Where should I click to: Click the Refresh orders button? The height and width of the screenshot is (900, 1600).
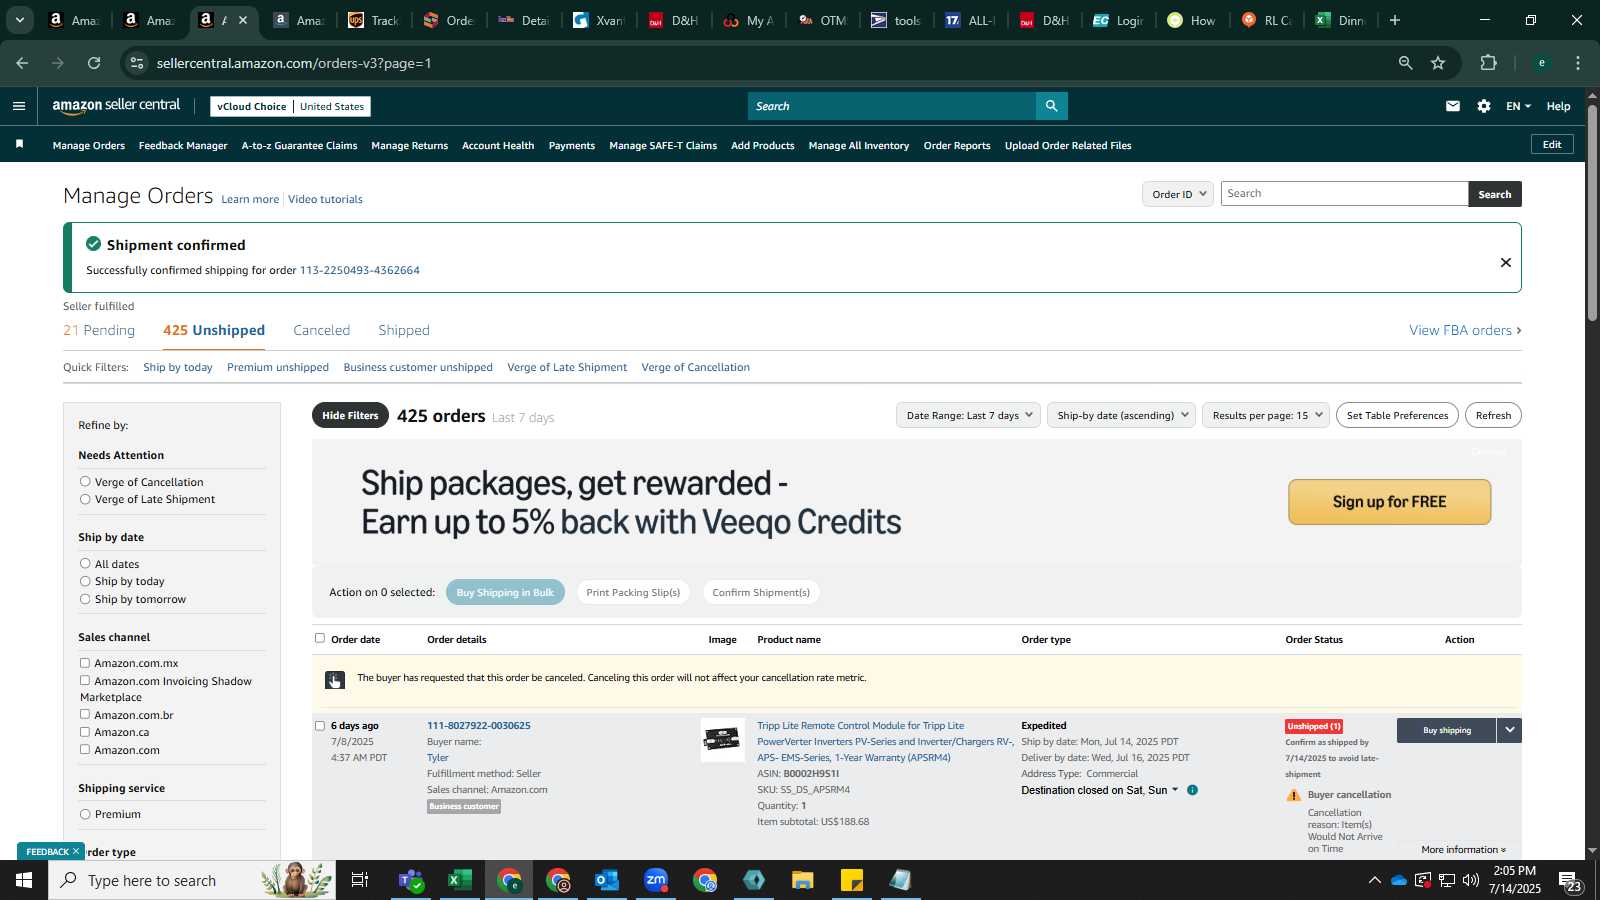point(1493,415)
